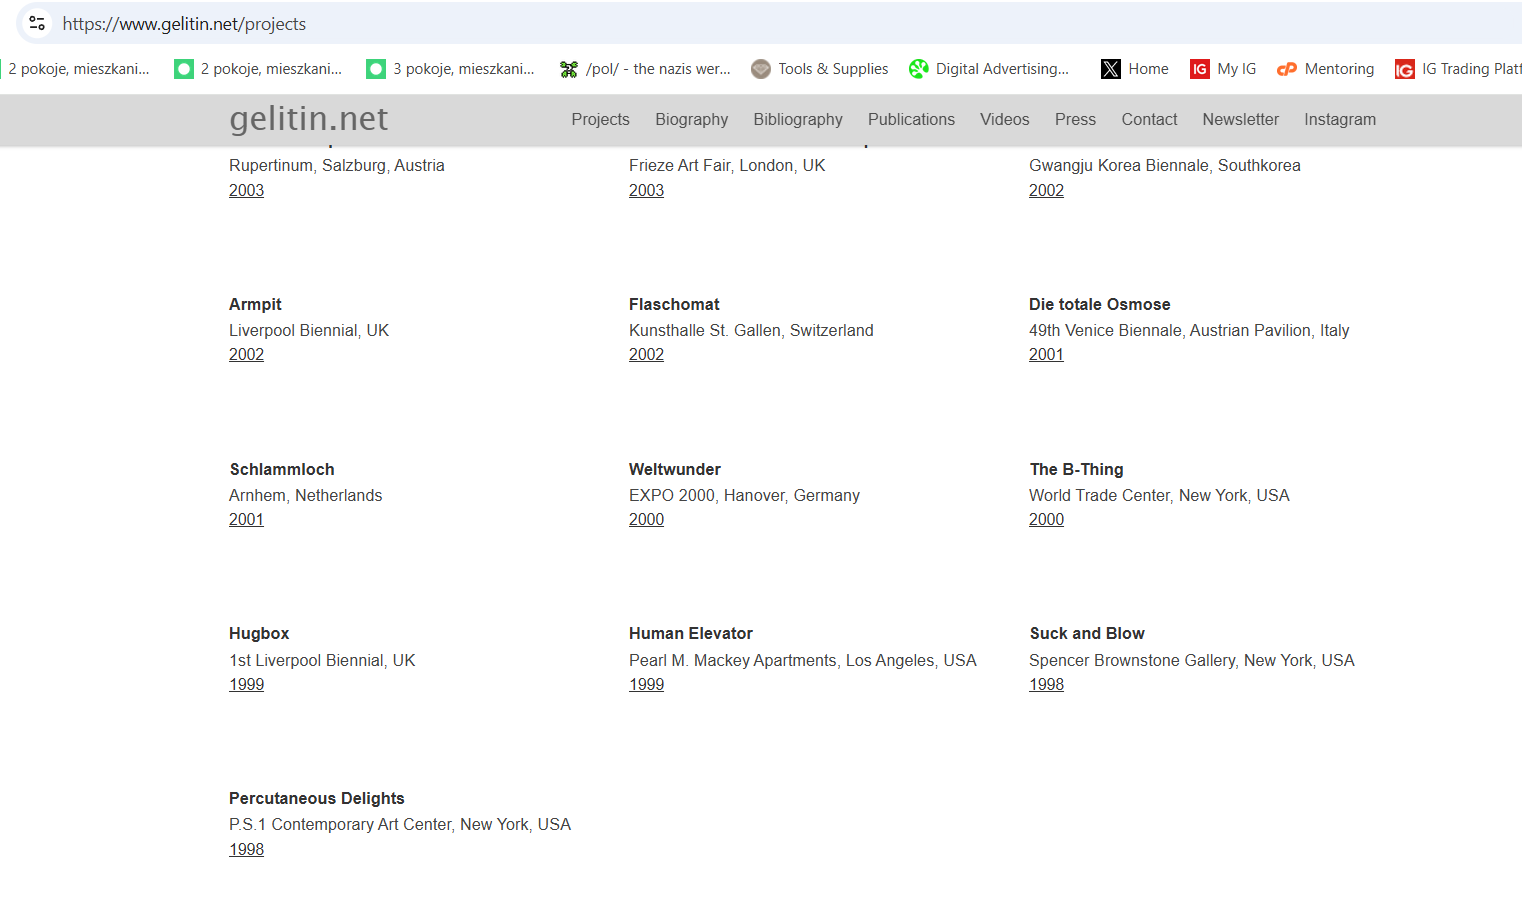Image resolution: width=1522 pixels, height=920 pixels.
Task: Open the Hugbox project title
Action: click(x=259, y=633)
